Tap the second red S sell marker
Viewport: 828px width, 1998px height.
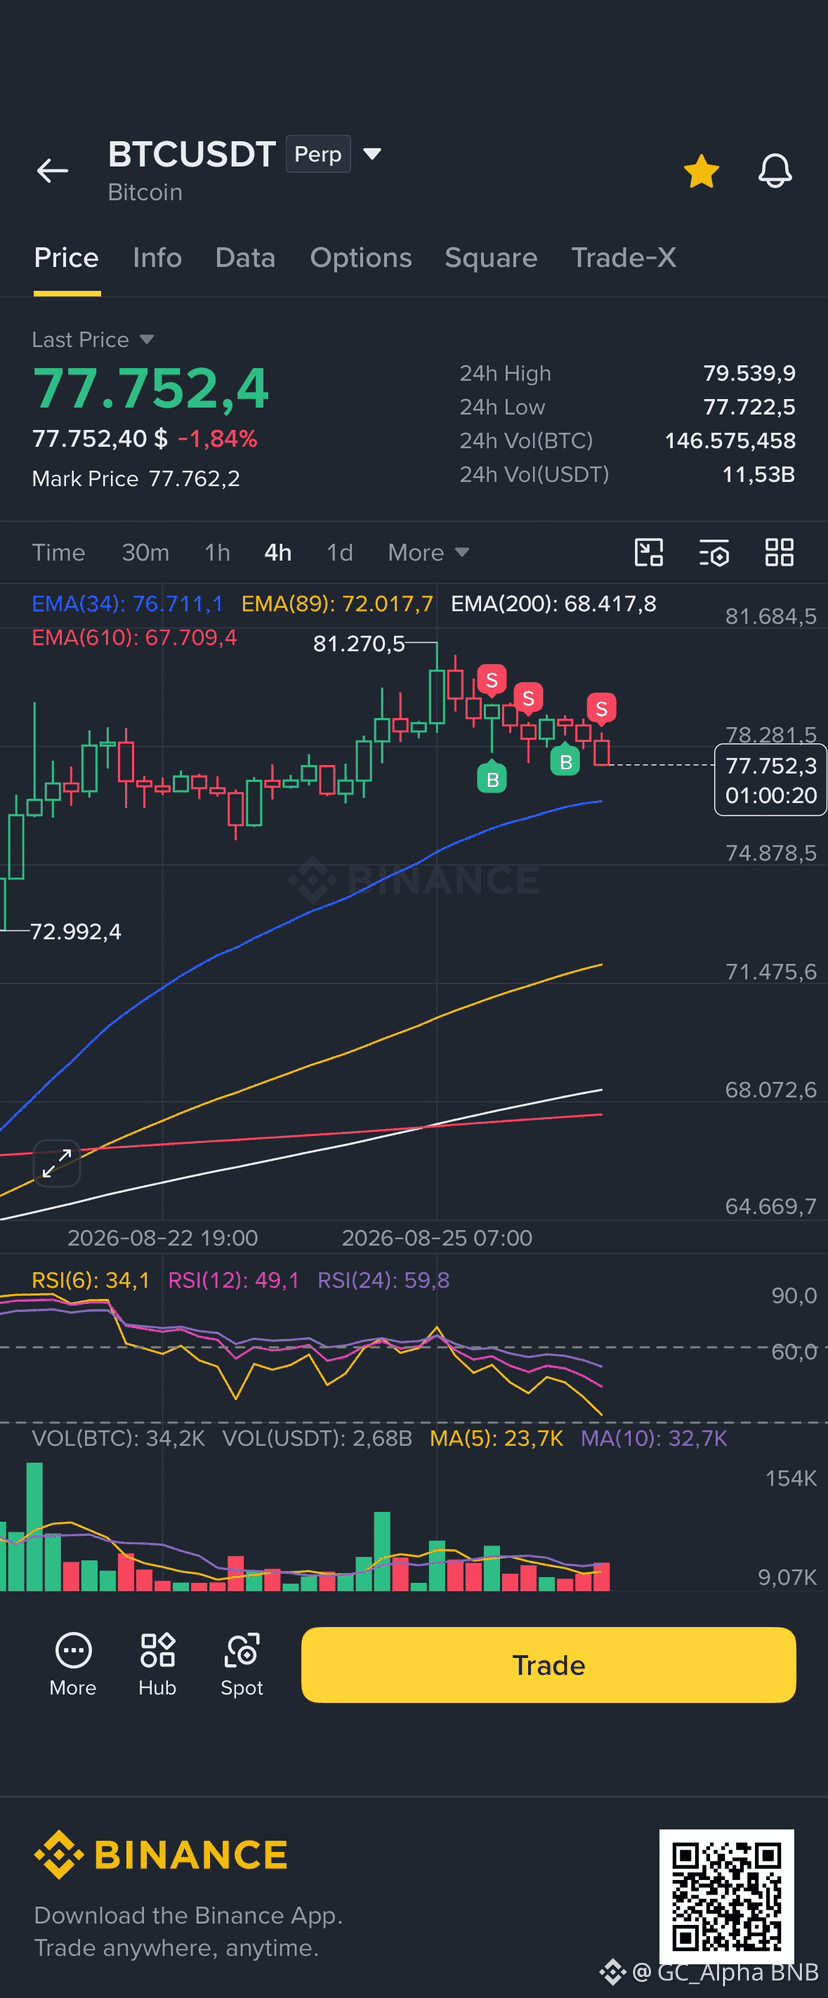[528, 699]
